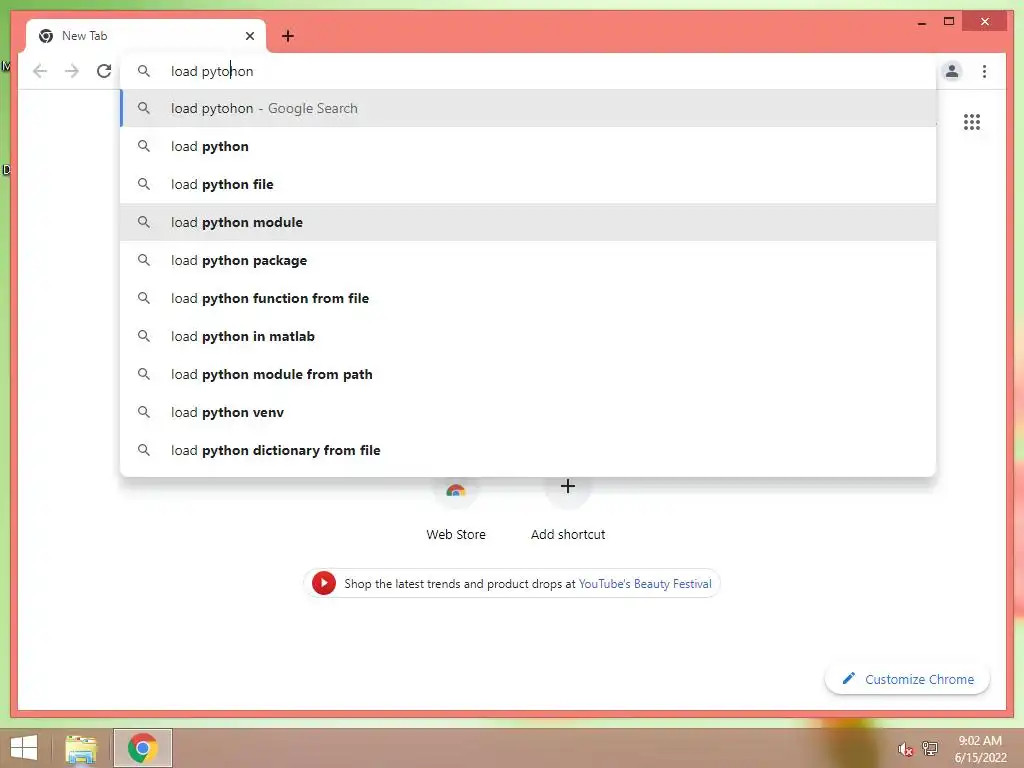Click the network tray icon
1024x768 pixels.
(x=930, y=748)
